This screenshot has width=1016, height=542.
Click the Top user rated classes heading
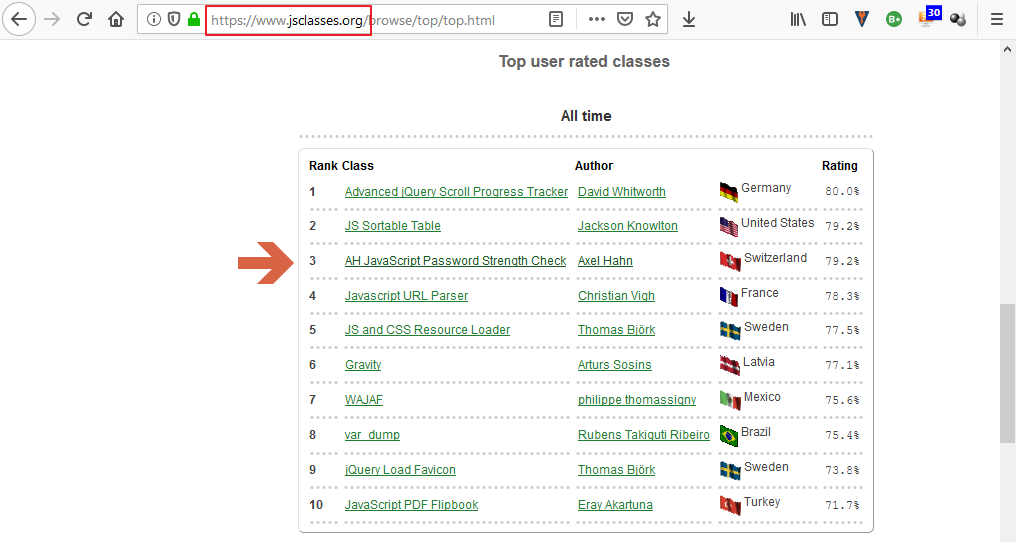click(584, 62)
